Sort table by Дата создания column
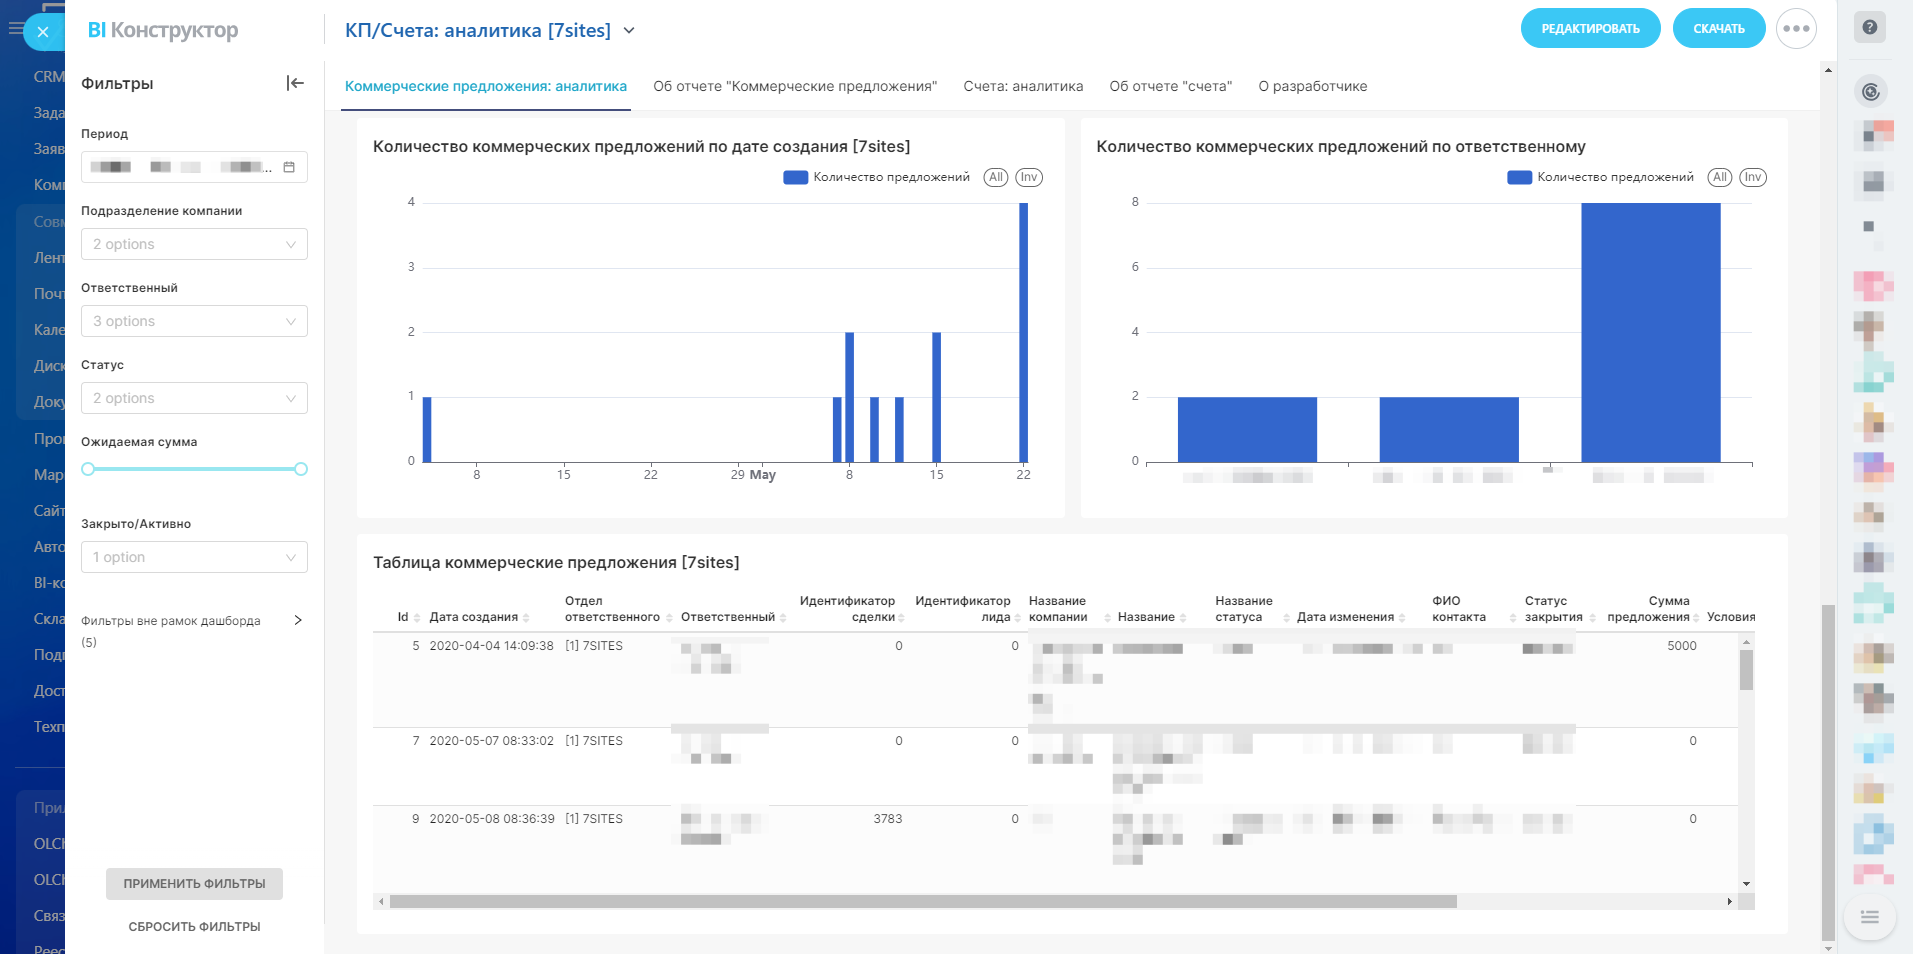Image resolution: width=1913 pixels, height=954 pixels. tap(479, 617)
